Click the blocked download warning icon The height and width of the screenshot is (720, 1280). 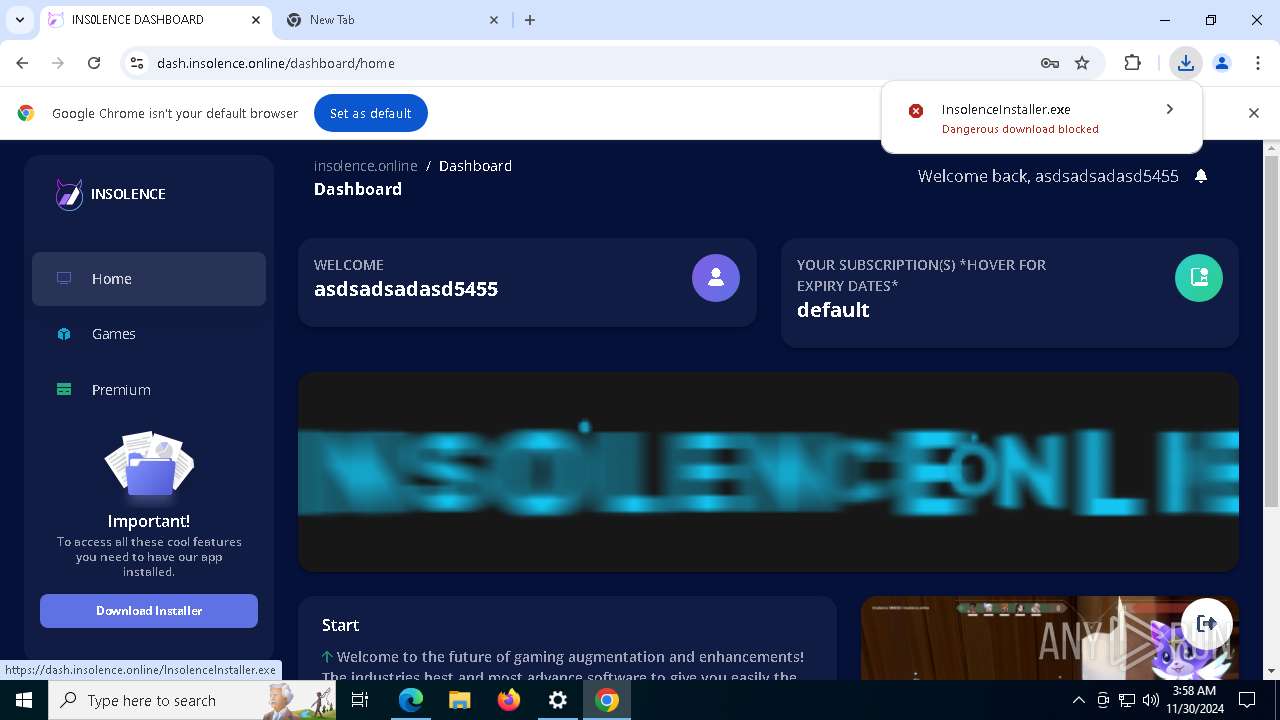pyautogui.click(x=916, y=110)
